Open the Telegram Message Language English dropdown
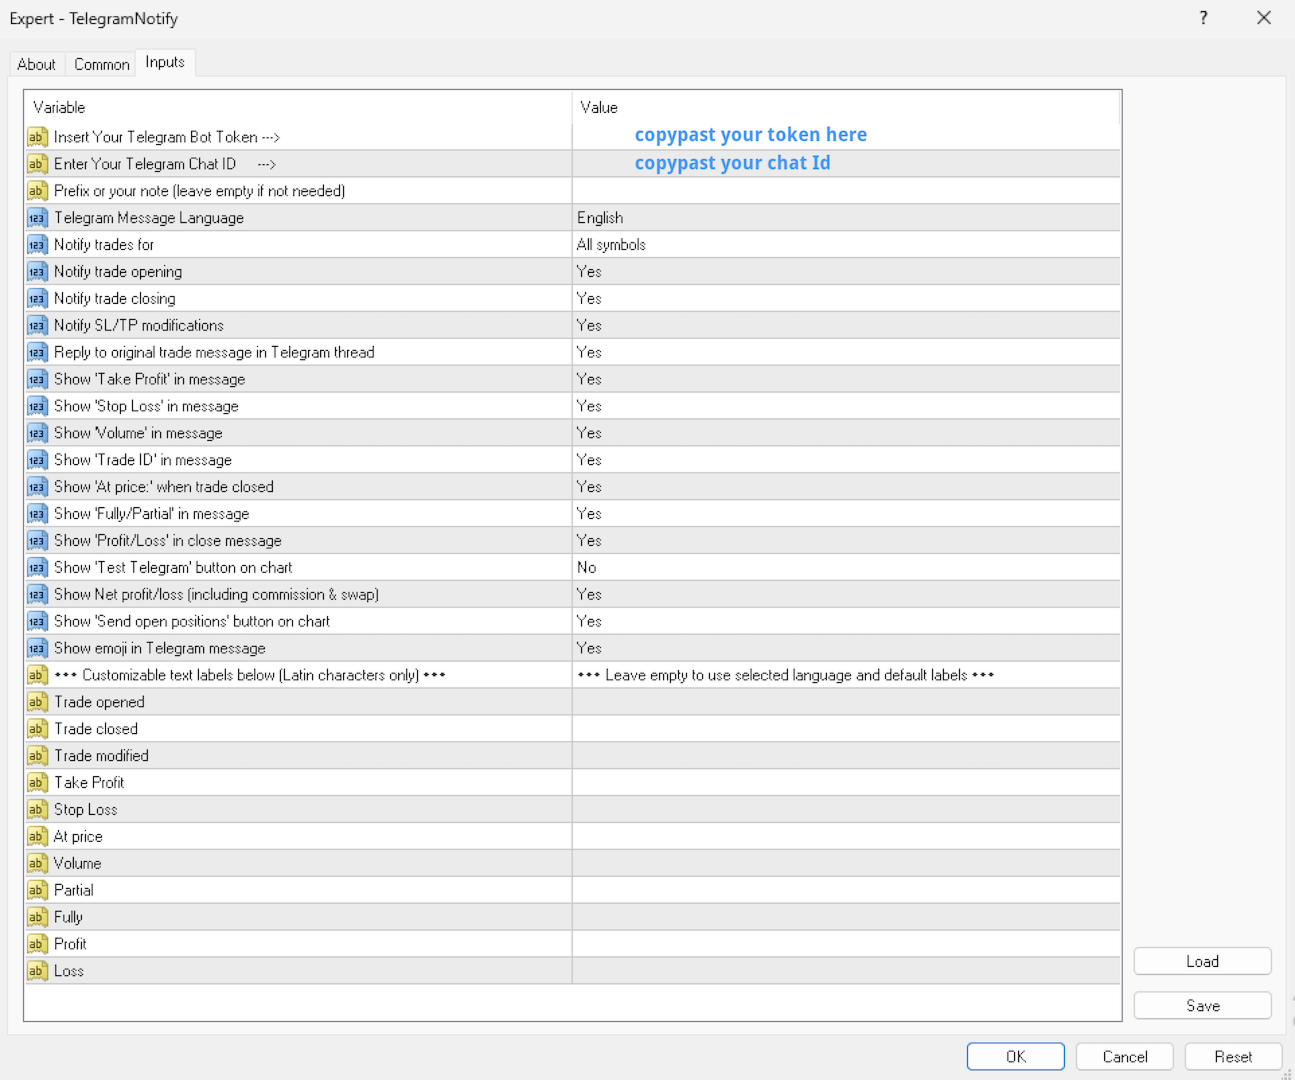Screen dimensions: 1295x1080 pyautogui.click(x=600, y=218)
